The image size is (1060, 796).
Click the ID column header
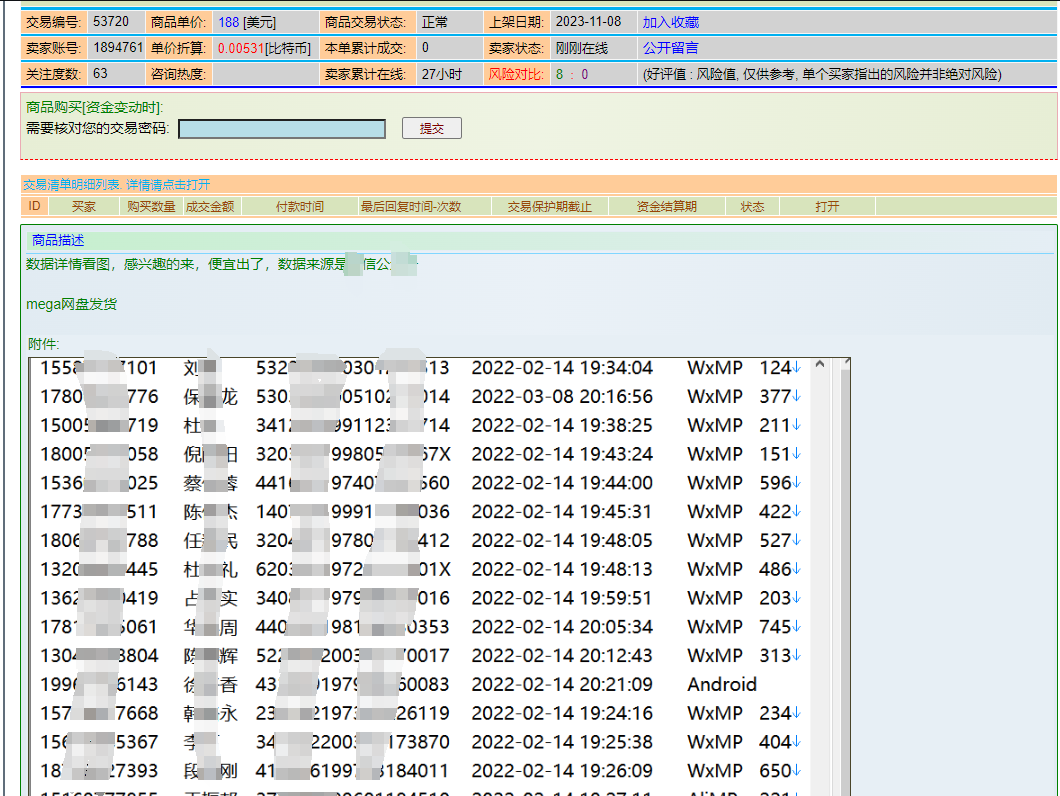[x=34, y=206]
